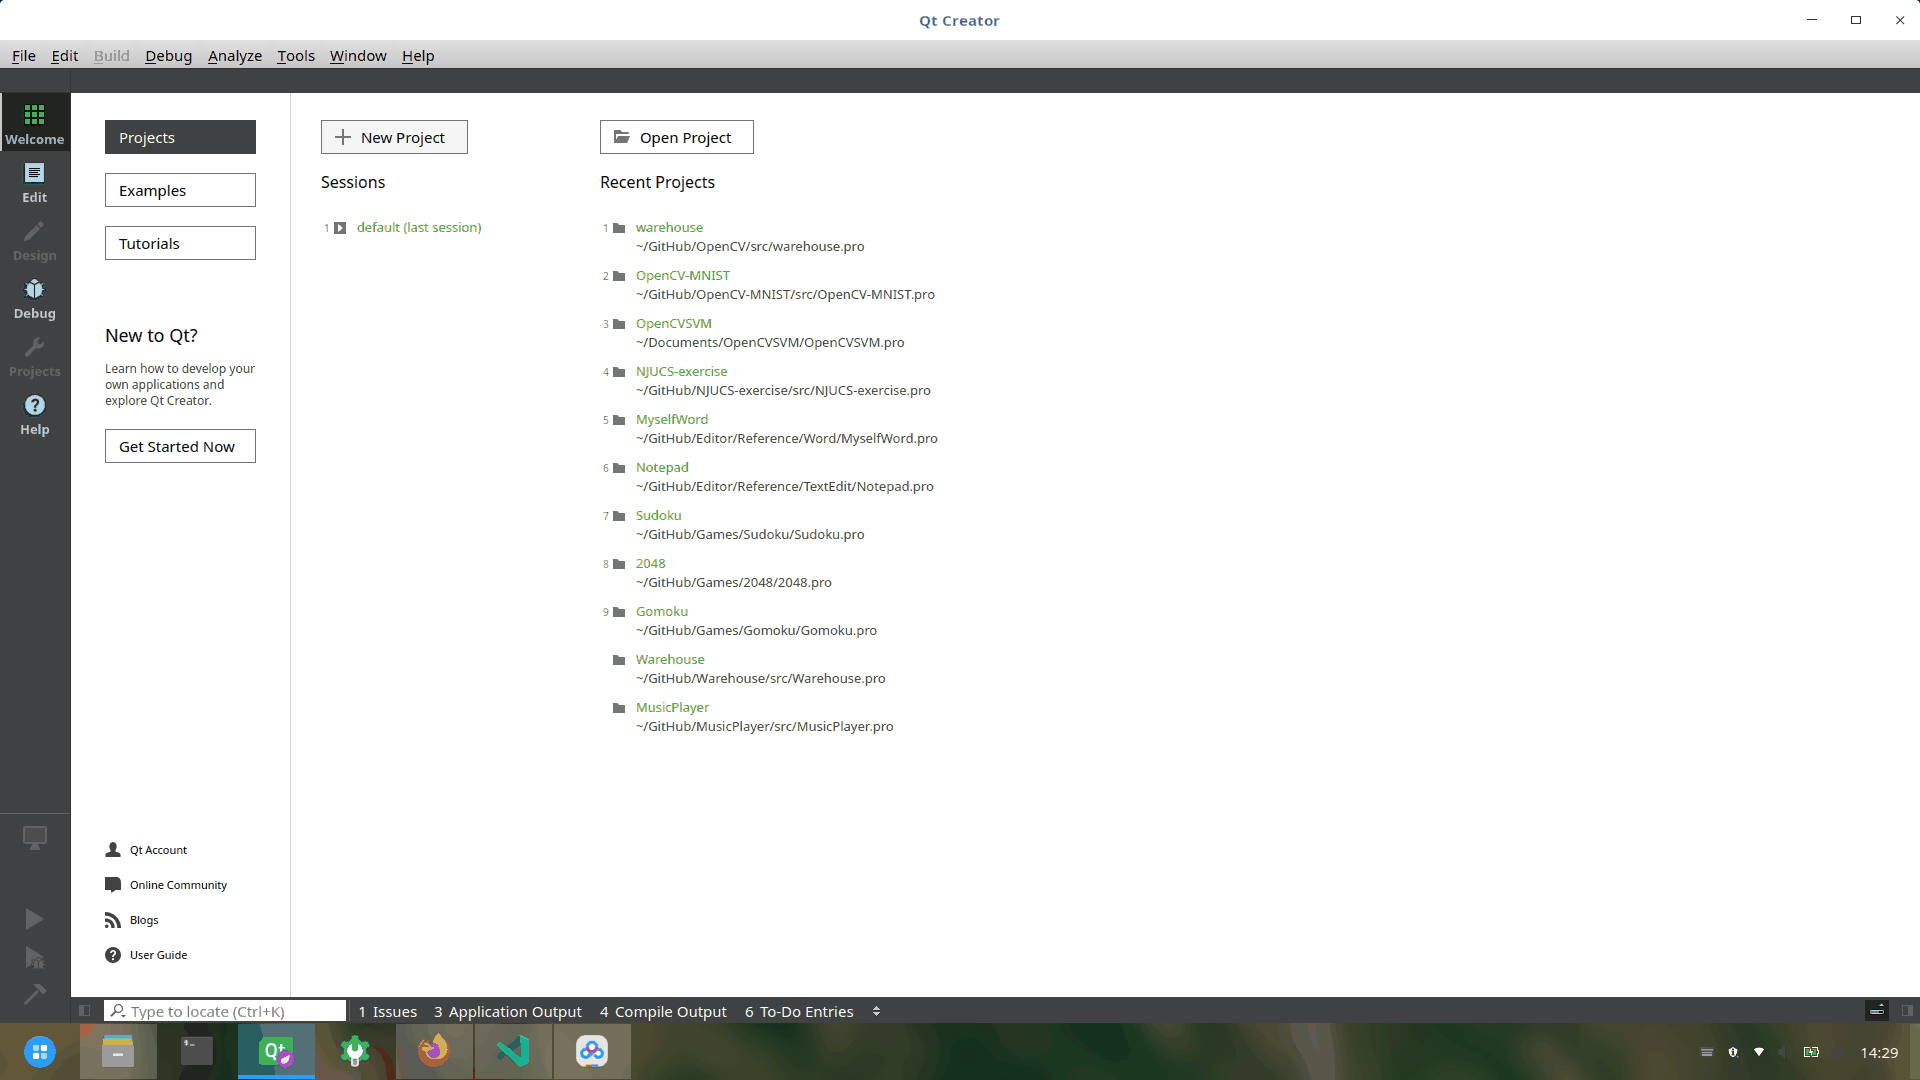Expand the To-Do Entries panel

click(x=798, y=1010)
